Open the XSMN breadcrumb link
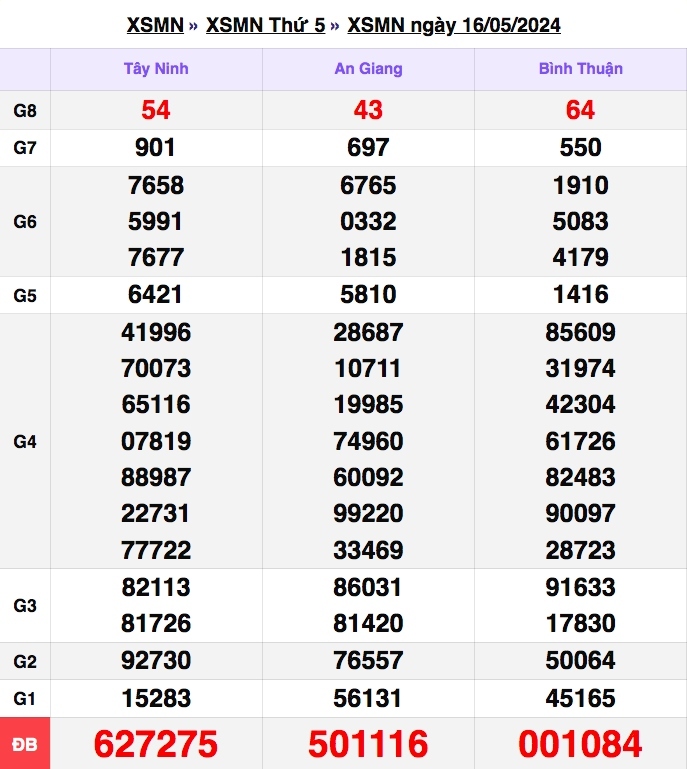687x769 pixels. click(155, 25)
